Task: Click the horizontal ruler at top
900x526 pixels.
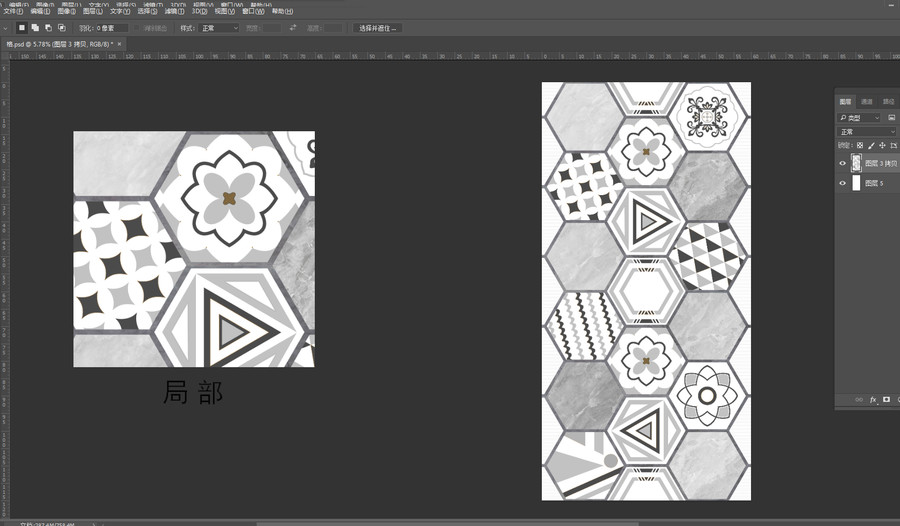Action: pyautogui.click(x=455, y=56)
